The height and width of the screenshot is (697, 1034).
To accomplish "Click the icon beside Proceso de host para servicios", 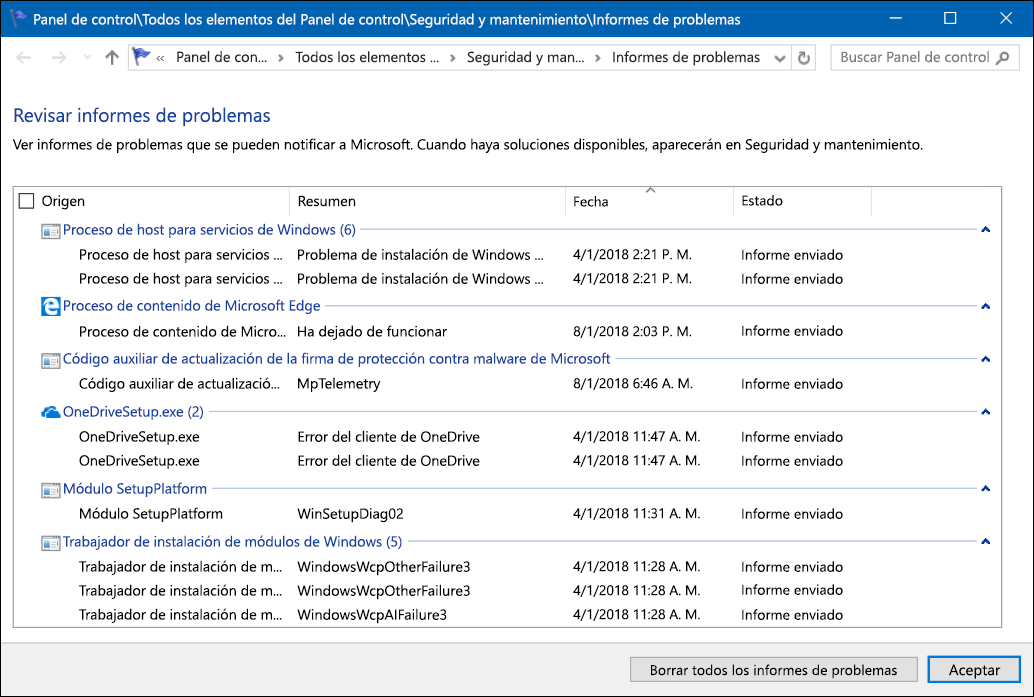I will (x=51, y=231).
